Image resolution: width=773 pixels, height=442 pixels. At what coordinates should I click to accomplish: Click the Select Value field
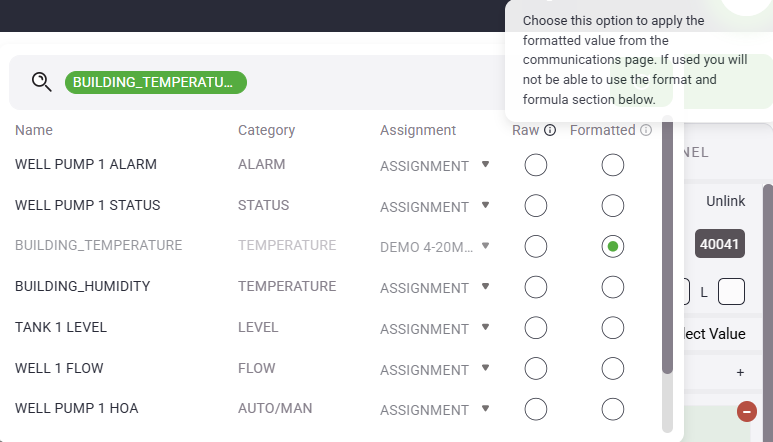pos(715,334)
